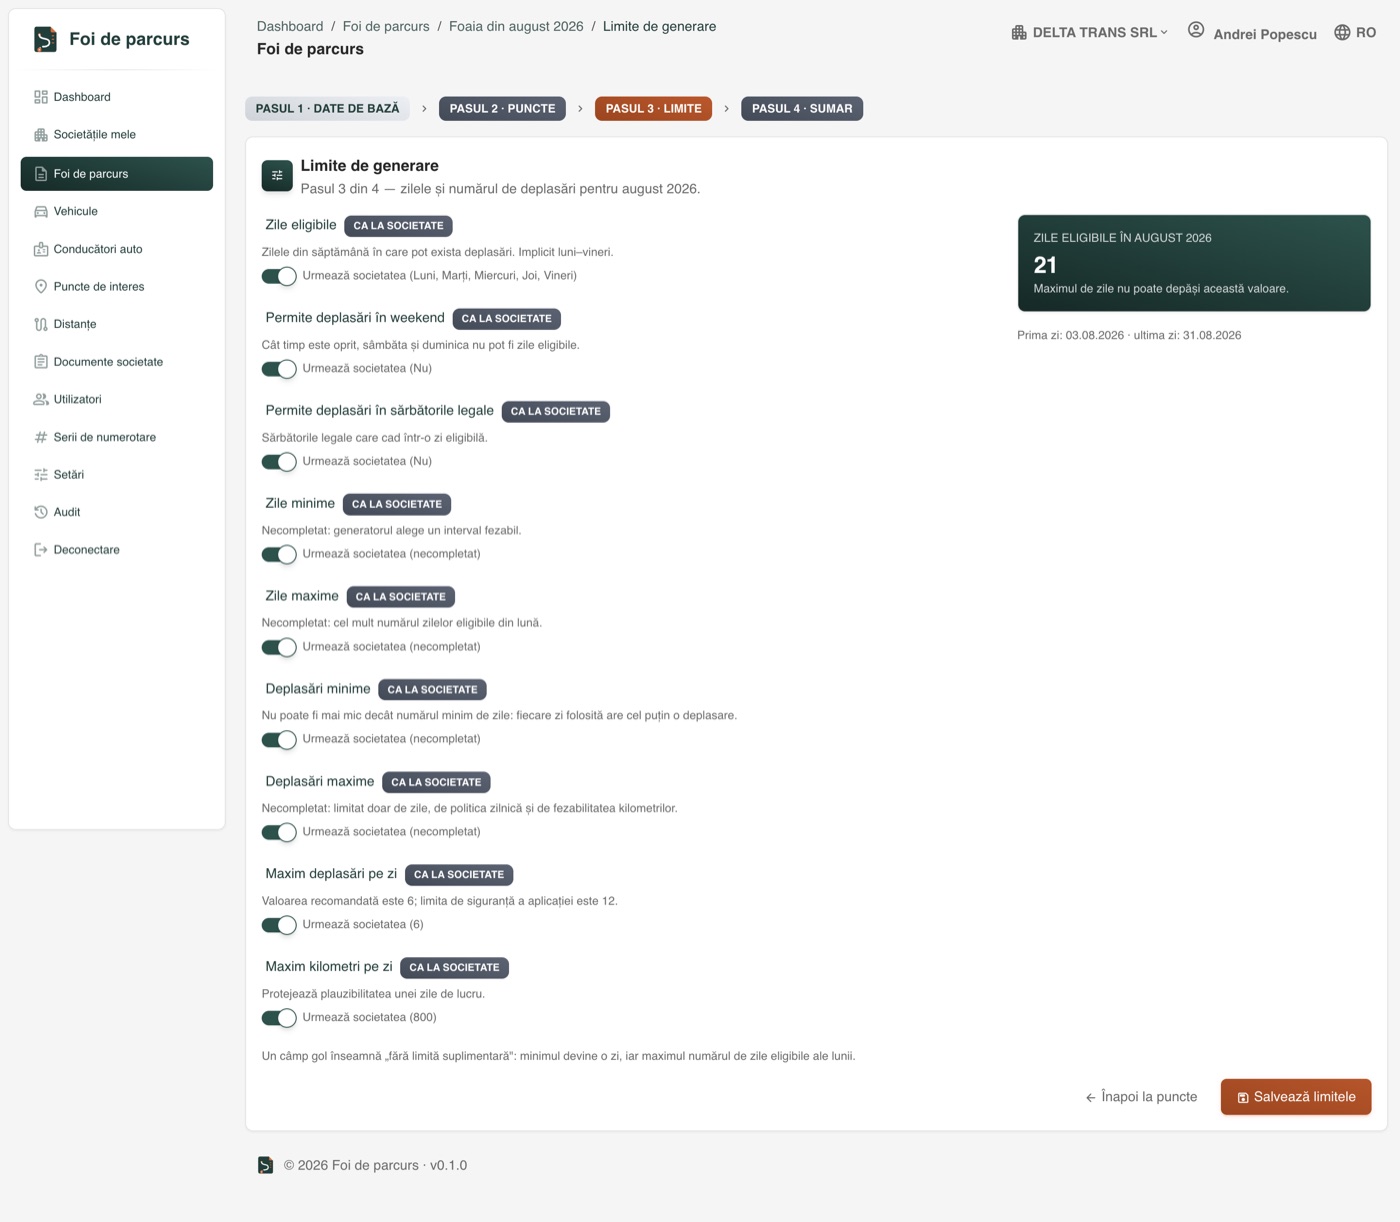
Task: Open Foaia din august 2026 breadcrumb
Action: point(516,26)
